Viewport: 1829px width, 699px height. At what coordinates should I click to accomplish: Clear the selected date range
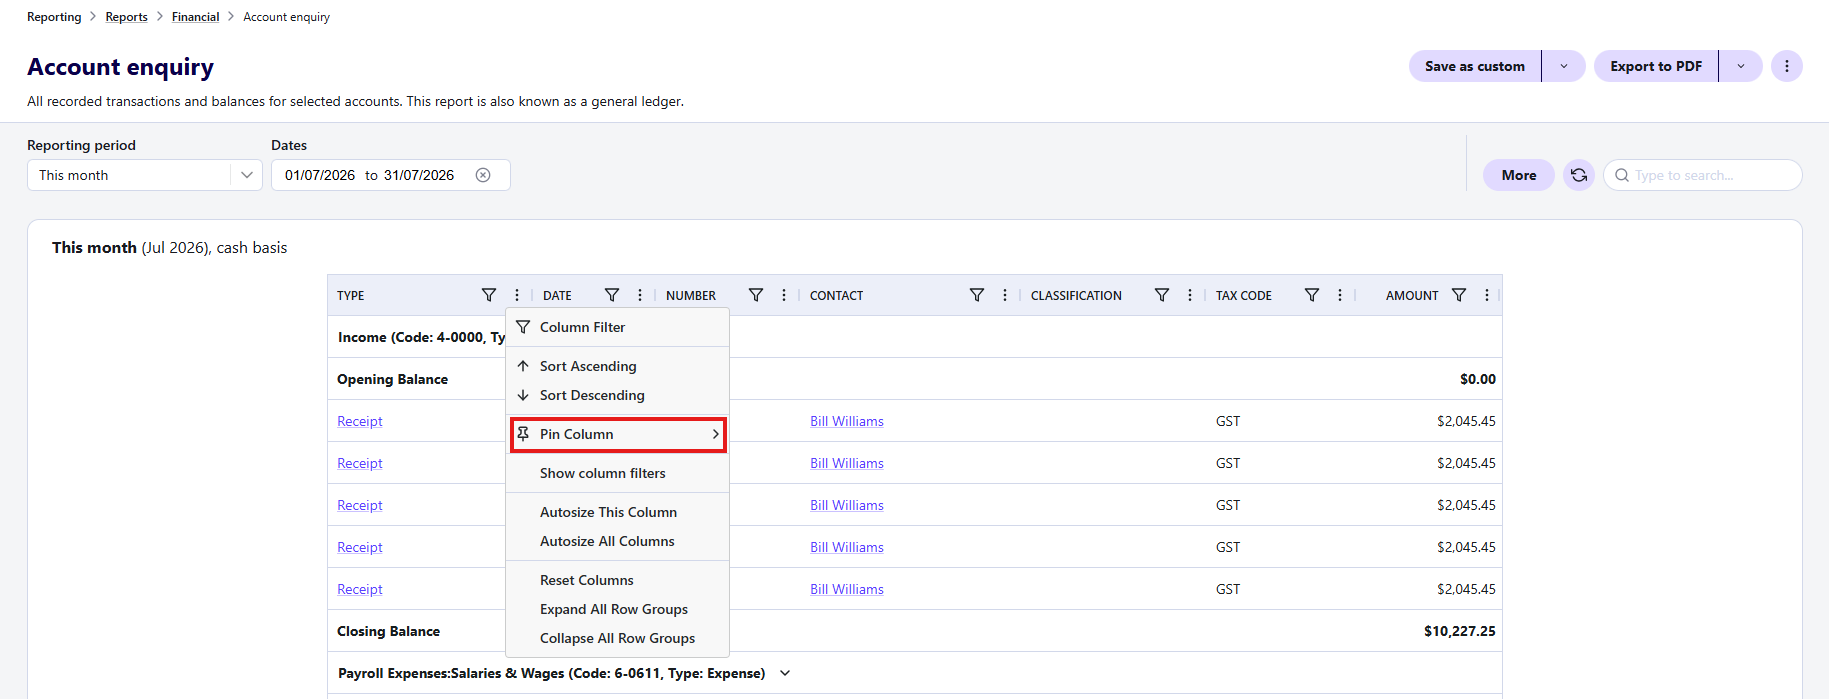pos(483,175)
